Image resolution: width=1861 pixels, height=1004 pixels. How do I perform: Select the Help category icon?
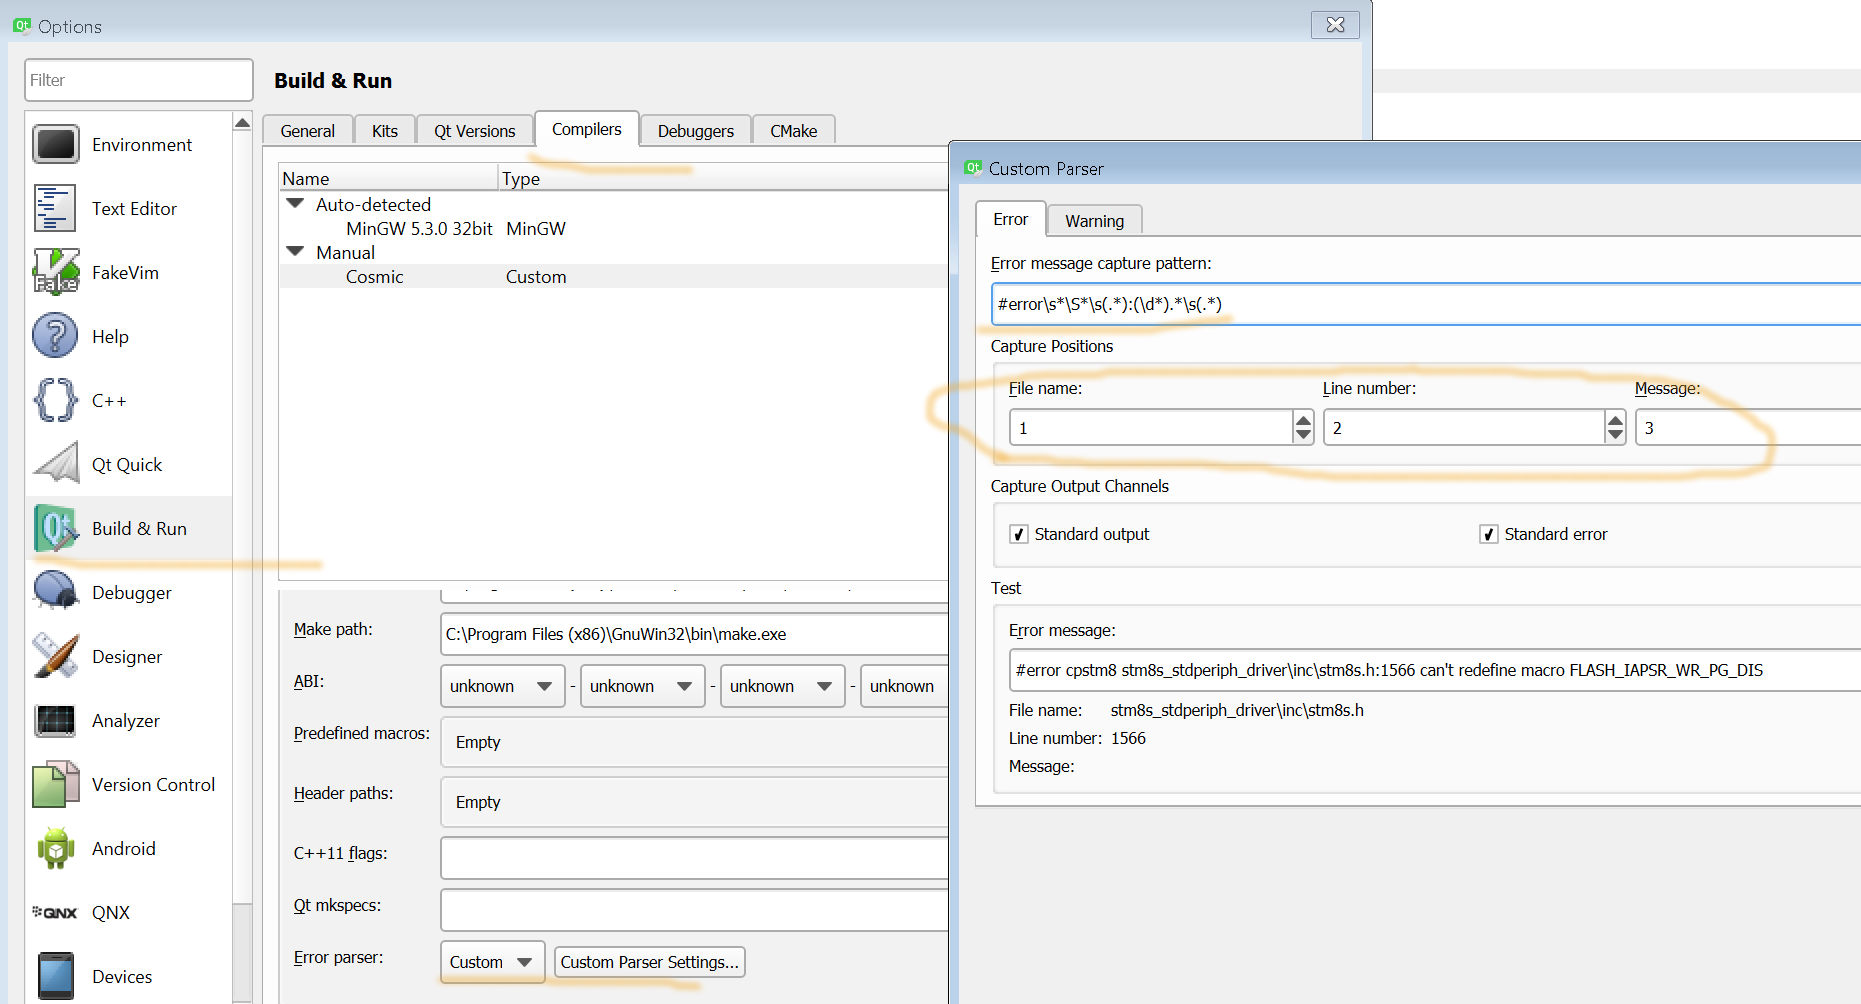coord(55,336)
